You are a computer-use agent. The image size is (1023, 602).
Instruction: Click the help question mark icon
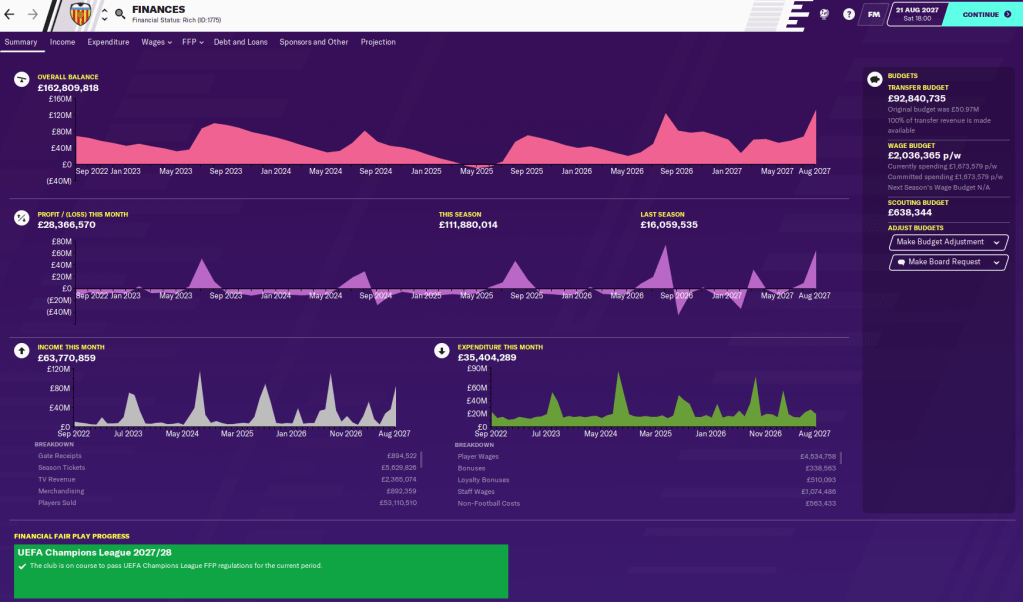point(849,14)
